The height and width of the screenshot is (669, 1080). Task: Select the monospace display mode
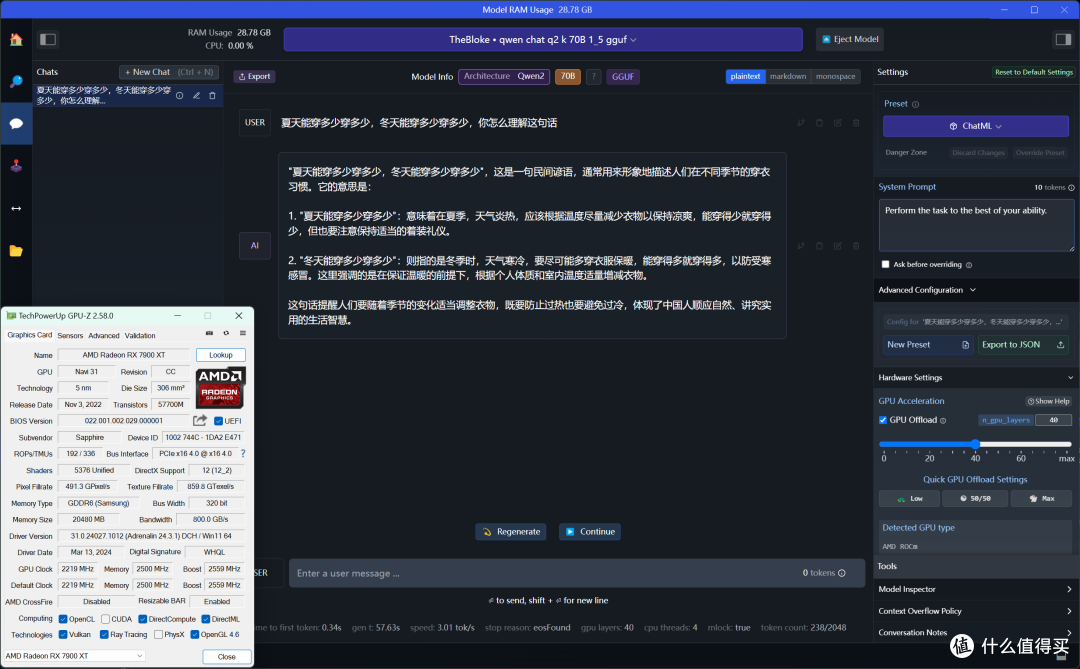835,76
